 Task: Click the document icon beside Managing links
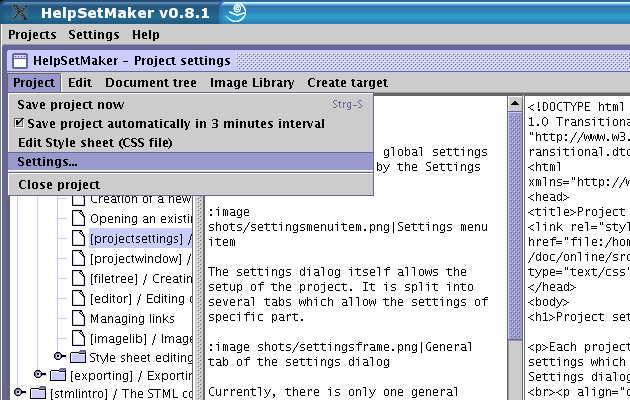click(78, 318)
